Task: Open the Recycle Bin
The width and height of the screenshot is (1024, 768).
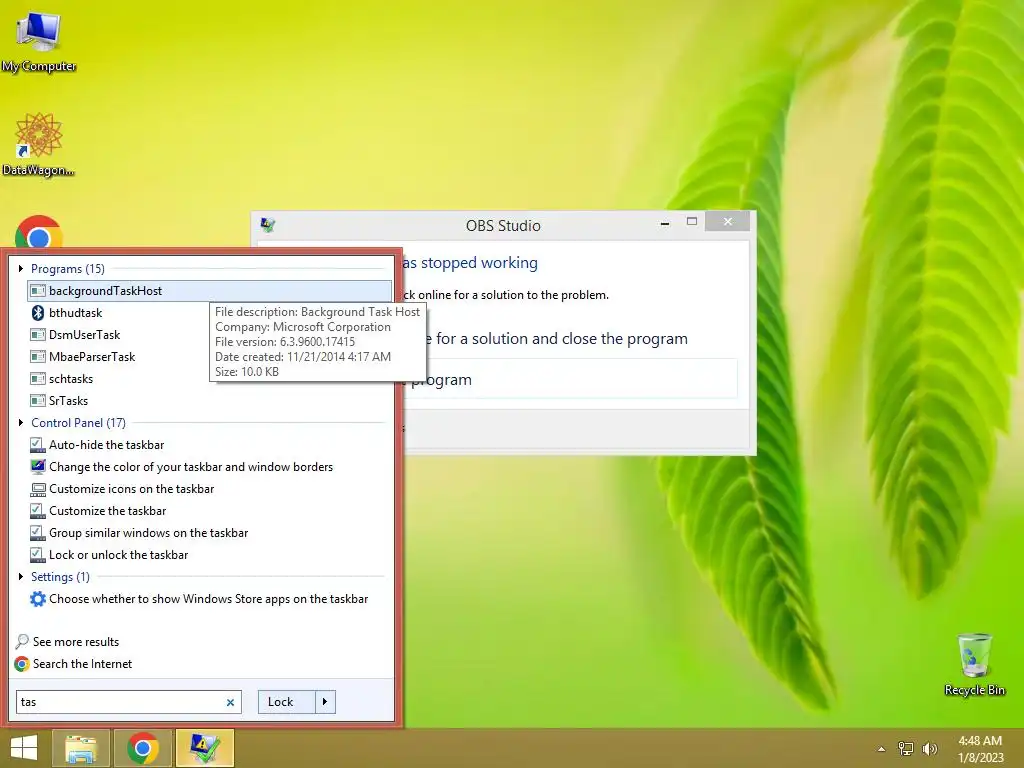Action: [974, 664]
